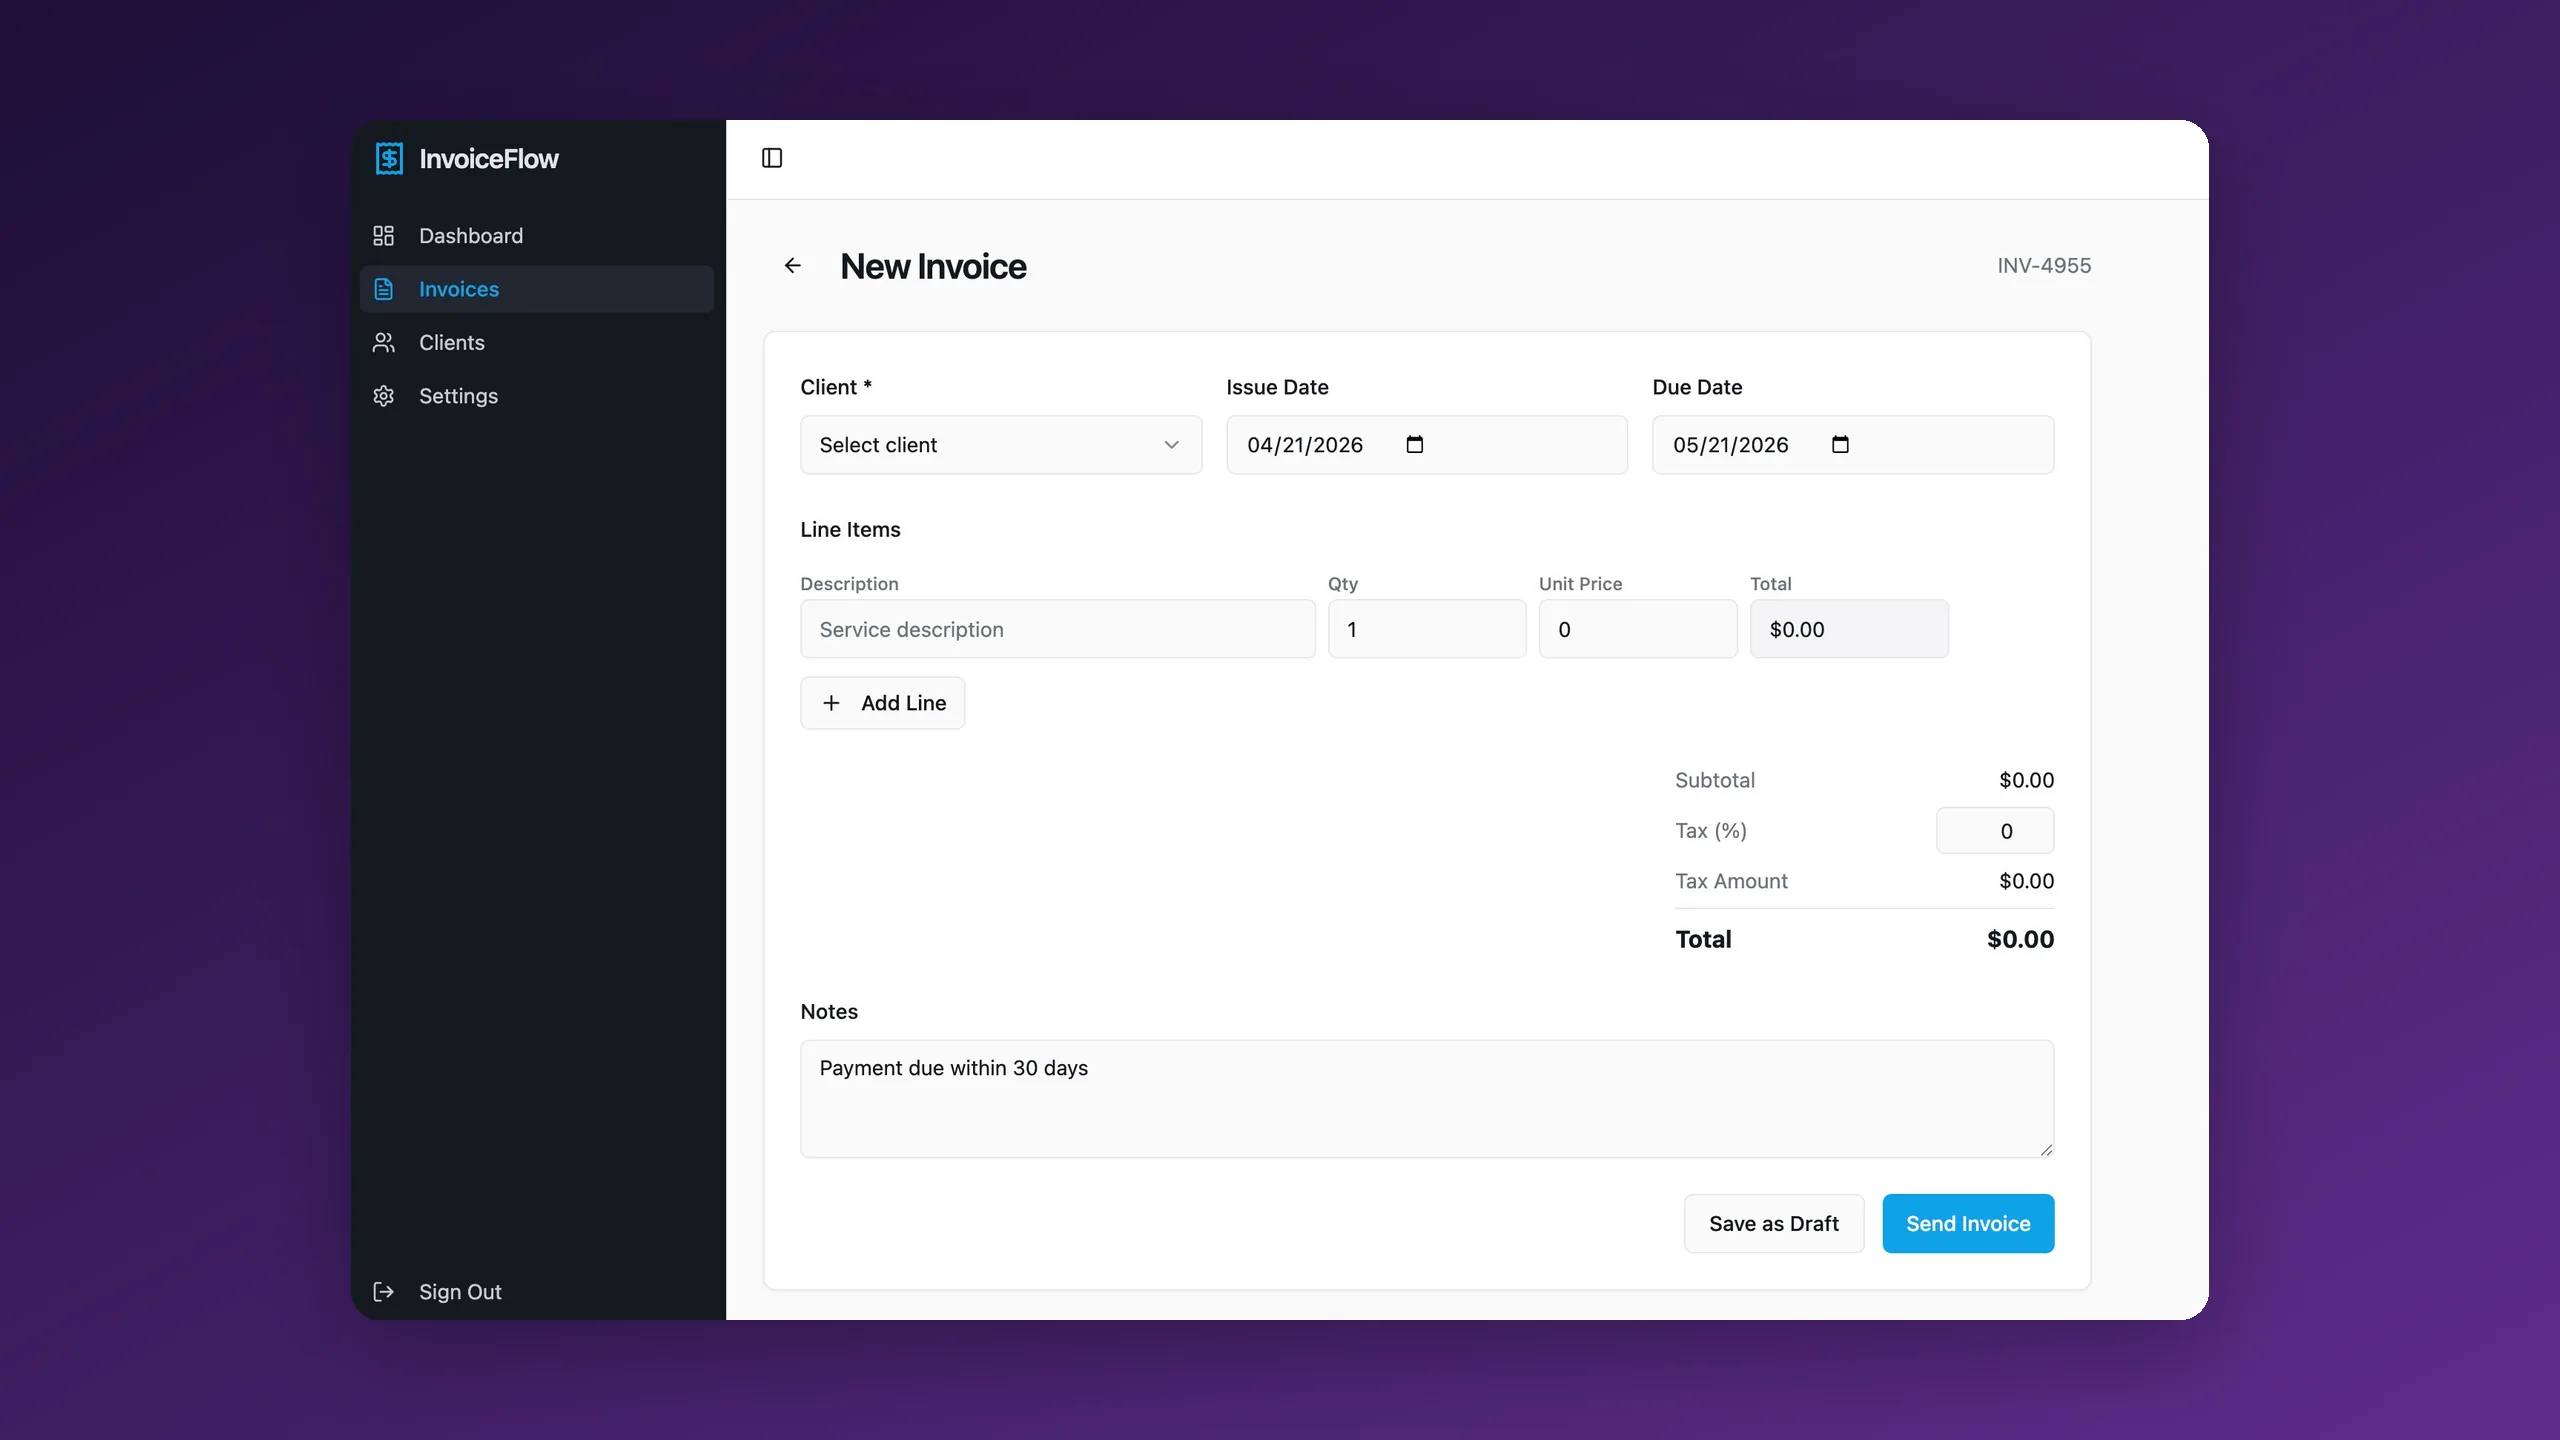Click the Sign Out label
The width and height of the screenshot is (2560, 1440).
click(460, 1291)
